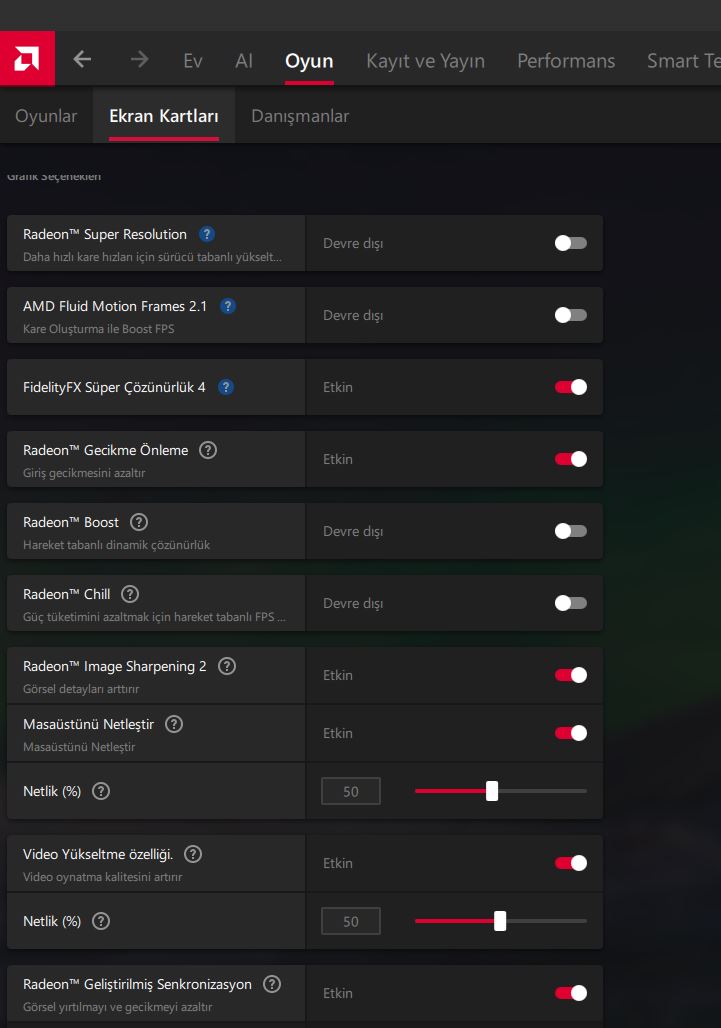The height and width of the screenshot is (1028, 721).
Task: Open help icon next to Radeon Boost
Action: (139, 523)
